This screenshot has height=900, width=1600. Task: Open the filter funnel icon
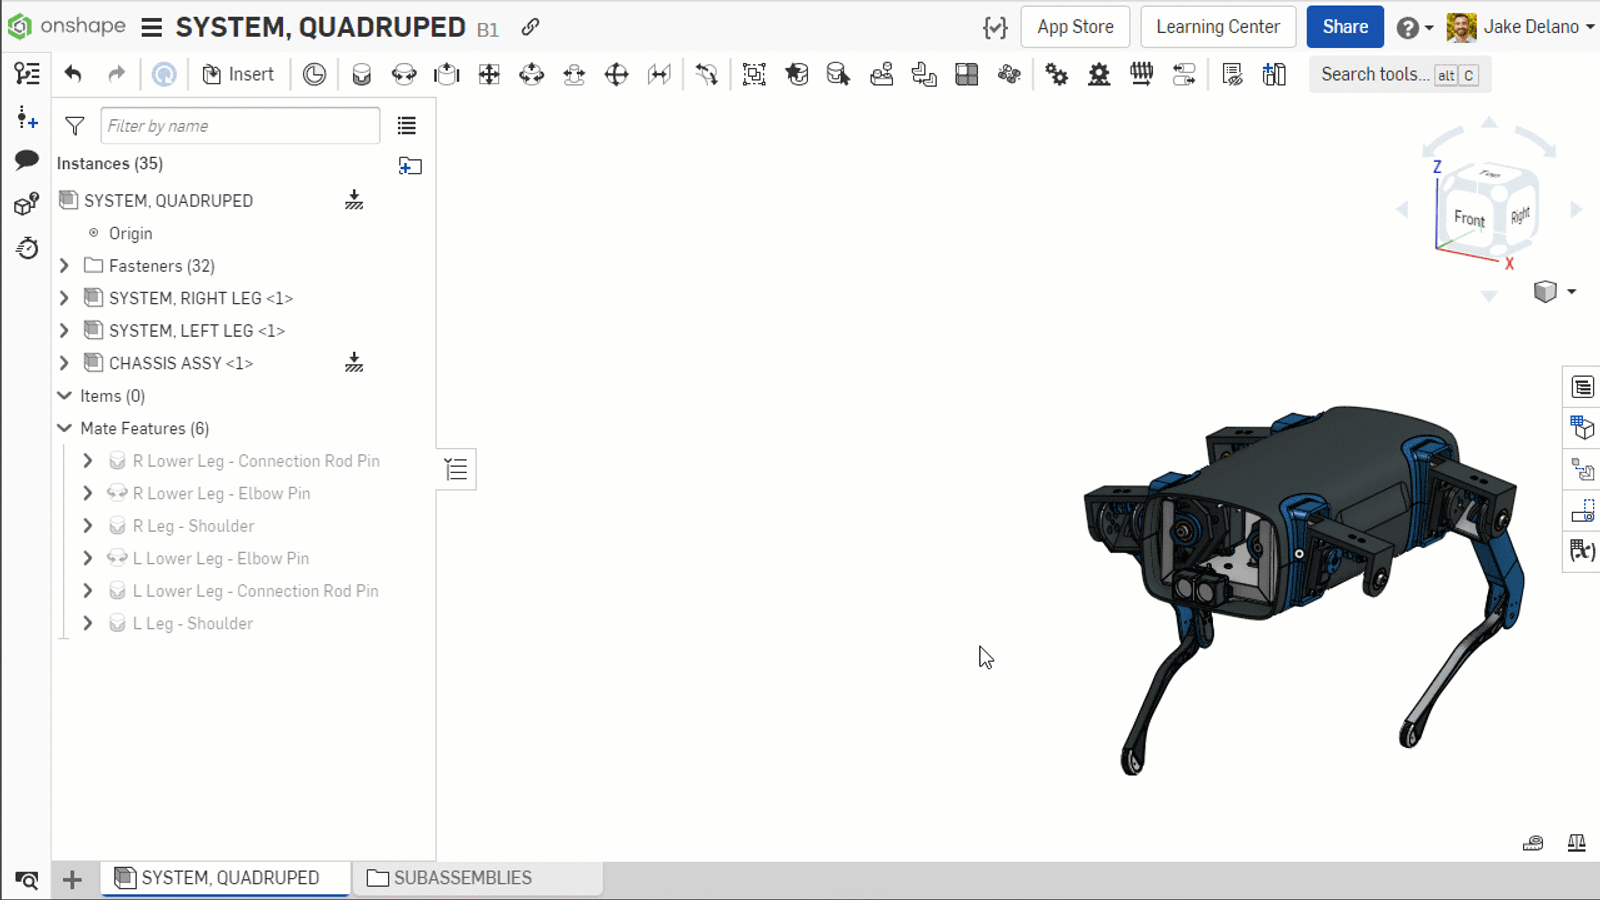tap(75, 126)
